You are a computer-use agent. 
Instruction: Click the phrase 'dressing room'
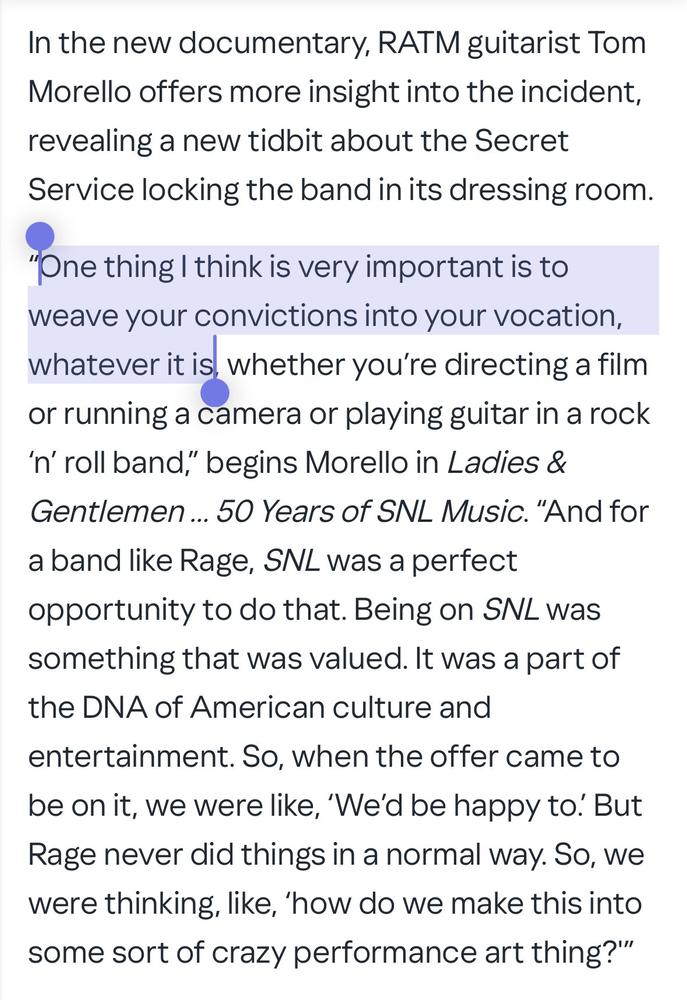[550, 190]
